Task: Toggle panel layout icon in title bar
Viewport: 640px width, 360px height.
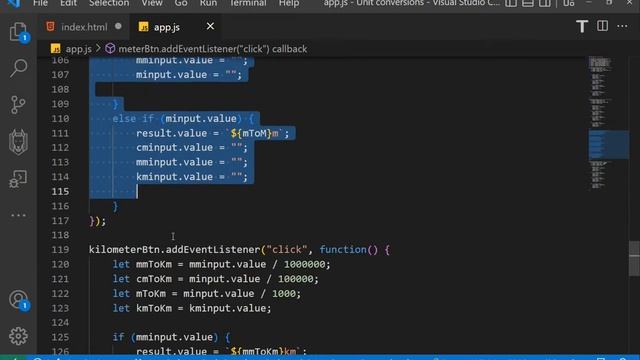Action: point(528,3)
